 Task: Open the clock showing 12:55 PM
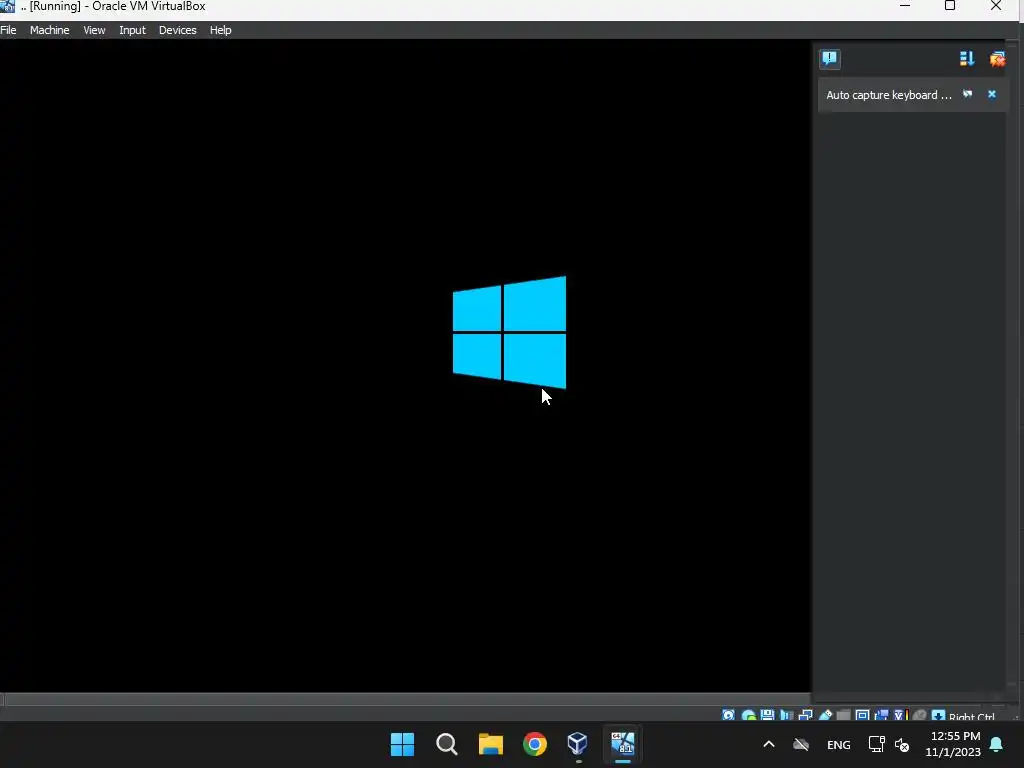(x=953, y=744)
